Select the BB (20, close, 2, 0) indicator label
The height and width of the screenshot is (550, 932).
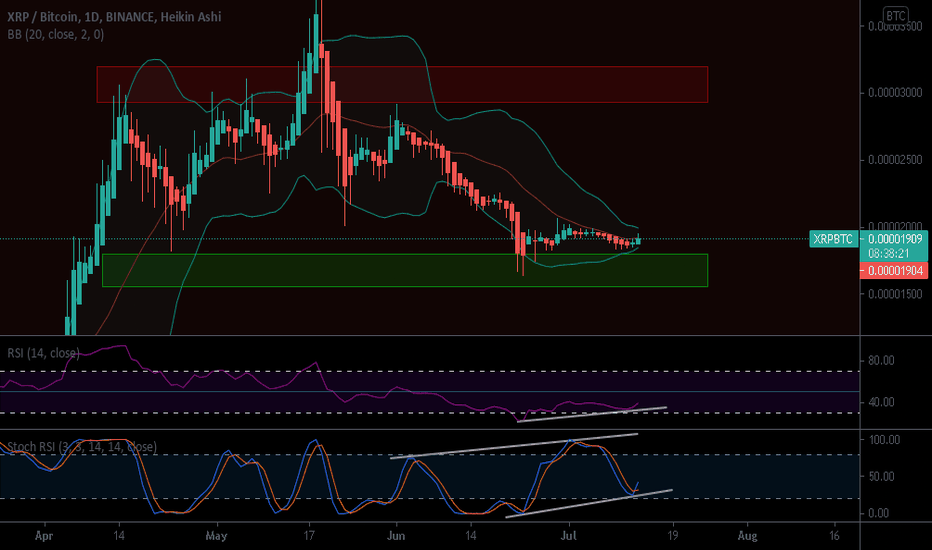(x=56, y=34)
